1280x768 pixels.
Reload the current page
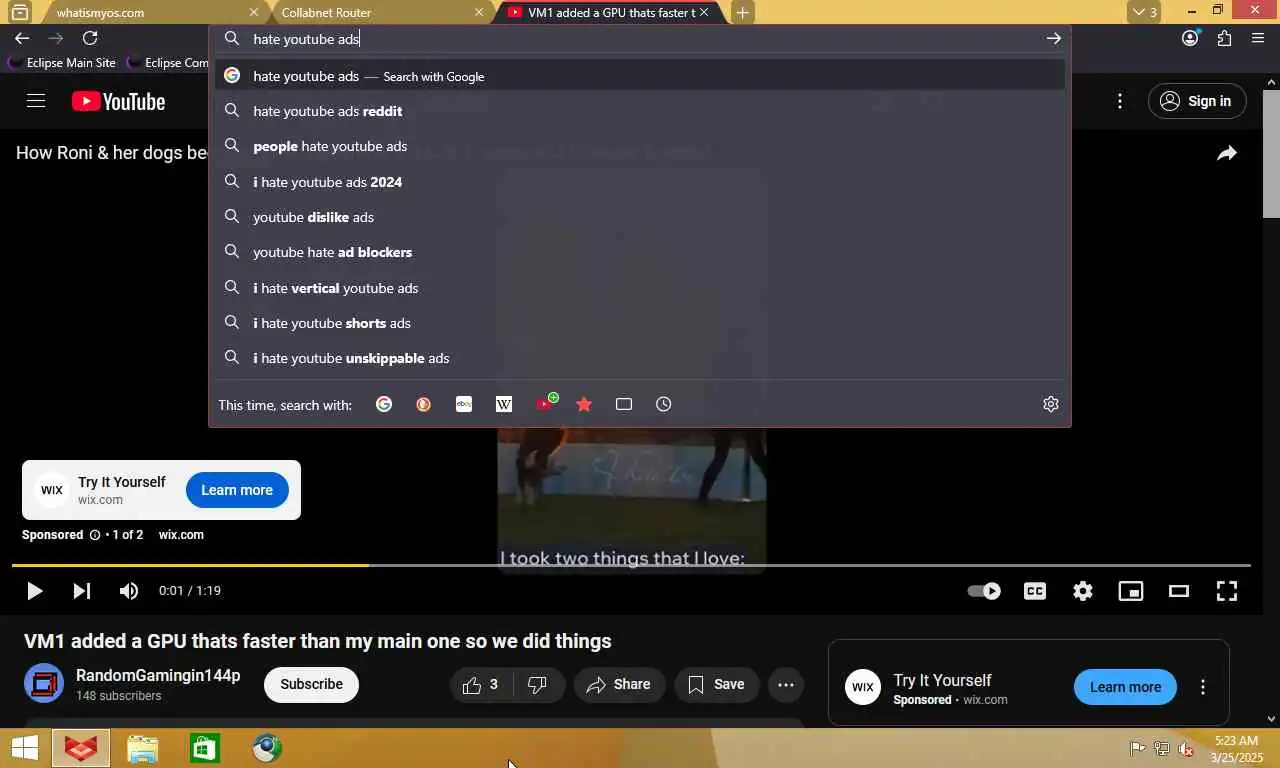click(x=90, y=38)
